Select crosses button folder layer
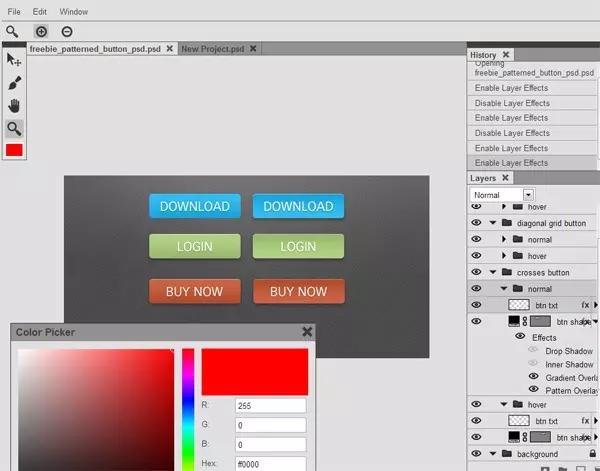 click(532, 272)
